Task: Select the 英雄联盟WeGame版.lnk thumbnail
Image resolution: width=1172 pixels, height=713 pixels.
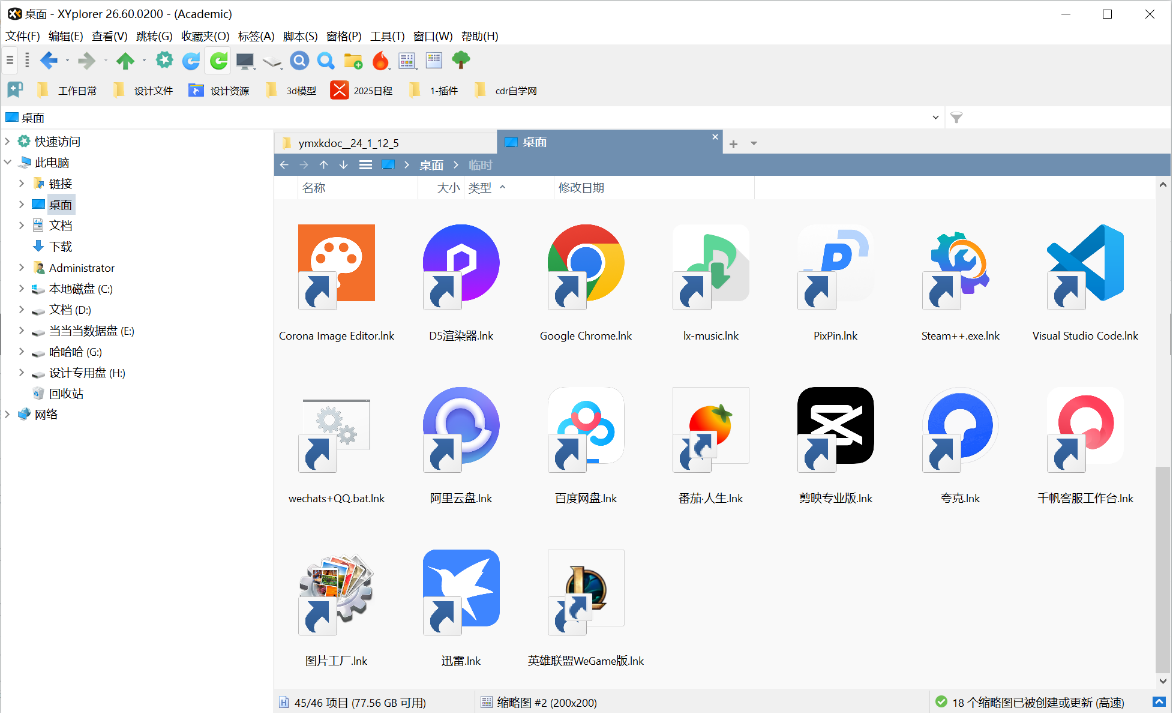Action: tap(586, 608)
